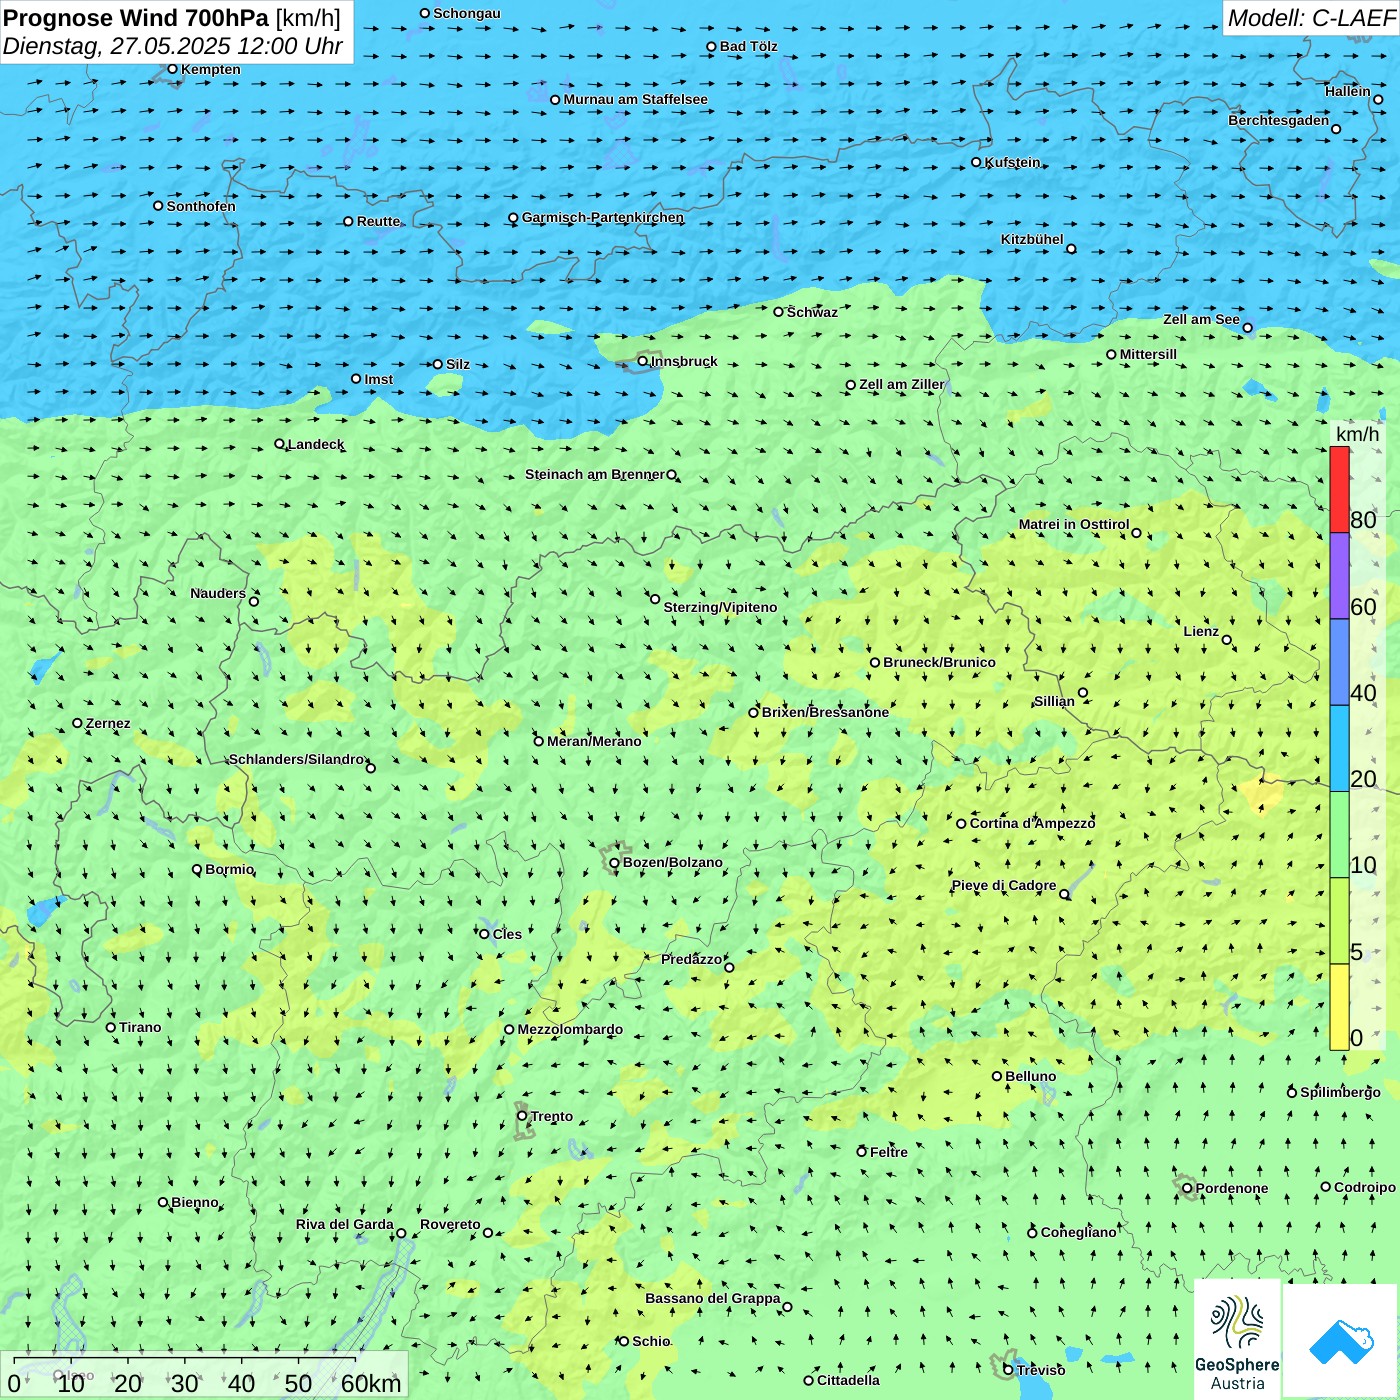Click the blue cloud logo icon
Screen dimensions: 1400x1400
click(1341, 1342)
